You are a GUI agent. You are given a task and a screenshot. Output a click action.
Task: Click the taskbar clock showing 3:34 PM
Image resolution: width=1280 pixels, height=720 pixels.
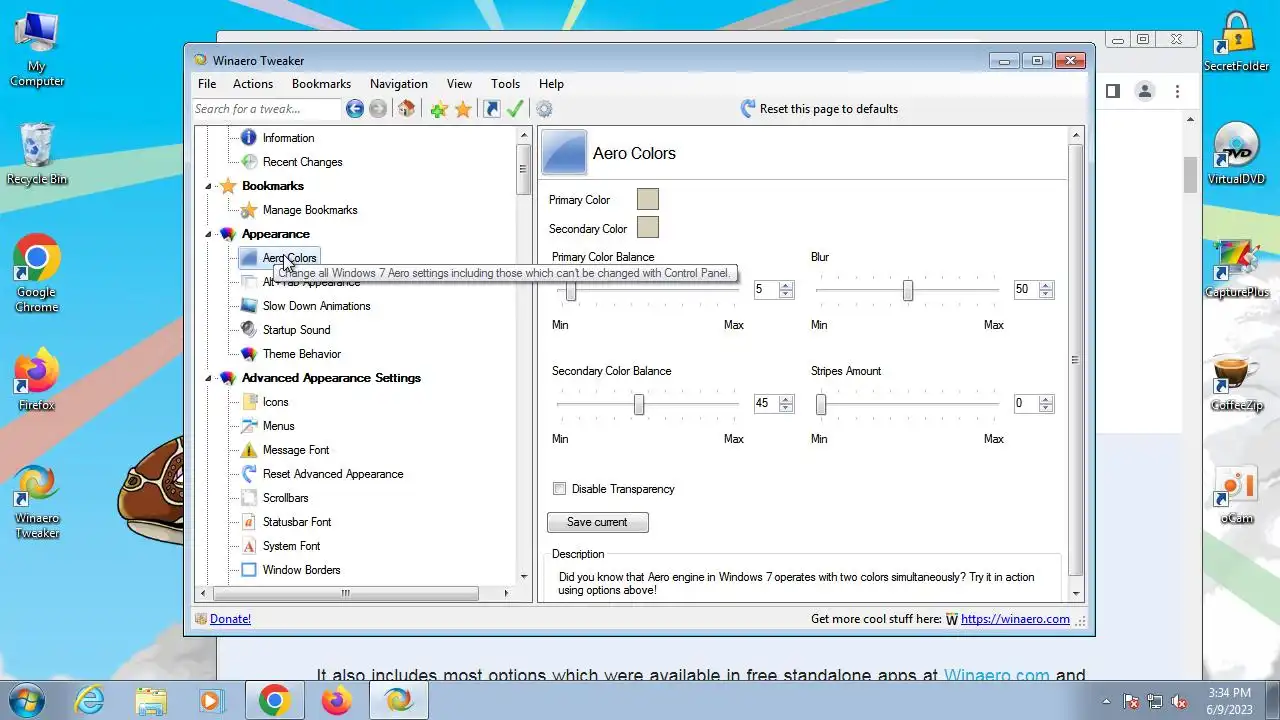[1228, 693]
